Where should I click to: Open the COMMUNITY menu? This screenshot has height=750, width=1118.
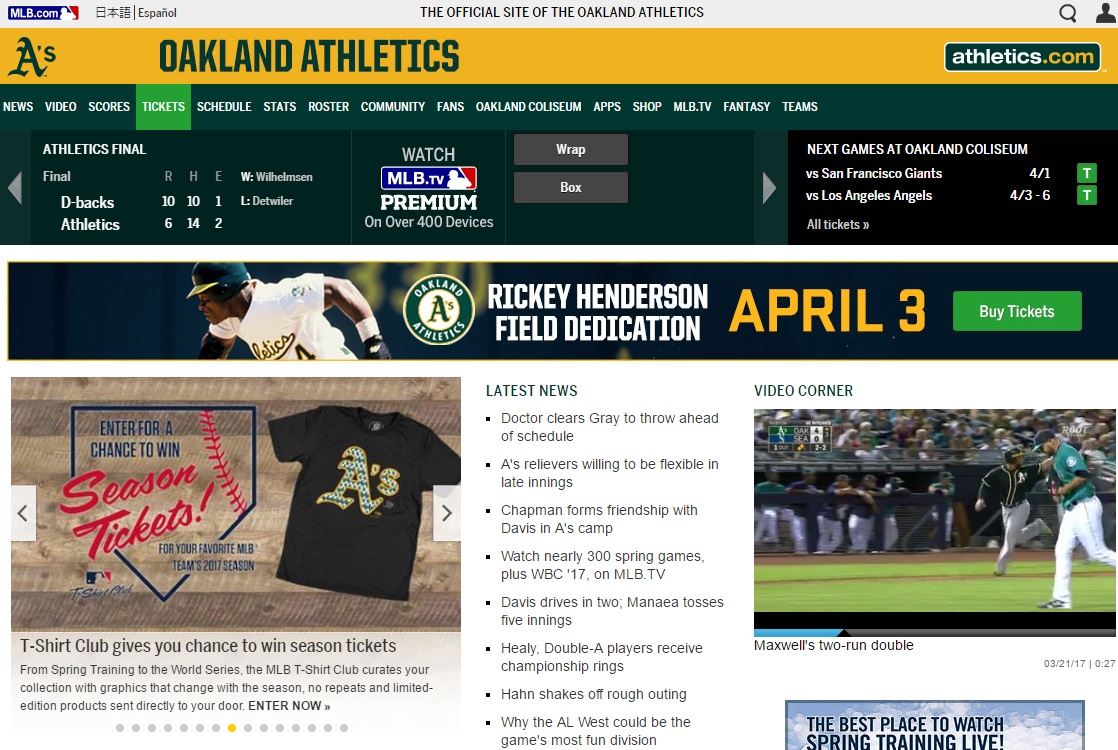[393, 107]
